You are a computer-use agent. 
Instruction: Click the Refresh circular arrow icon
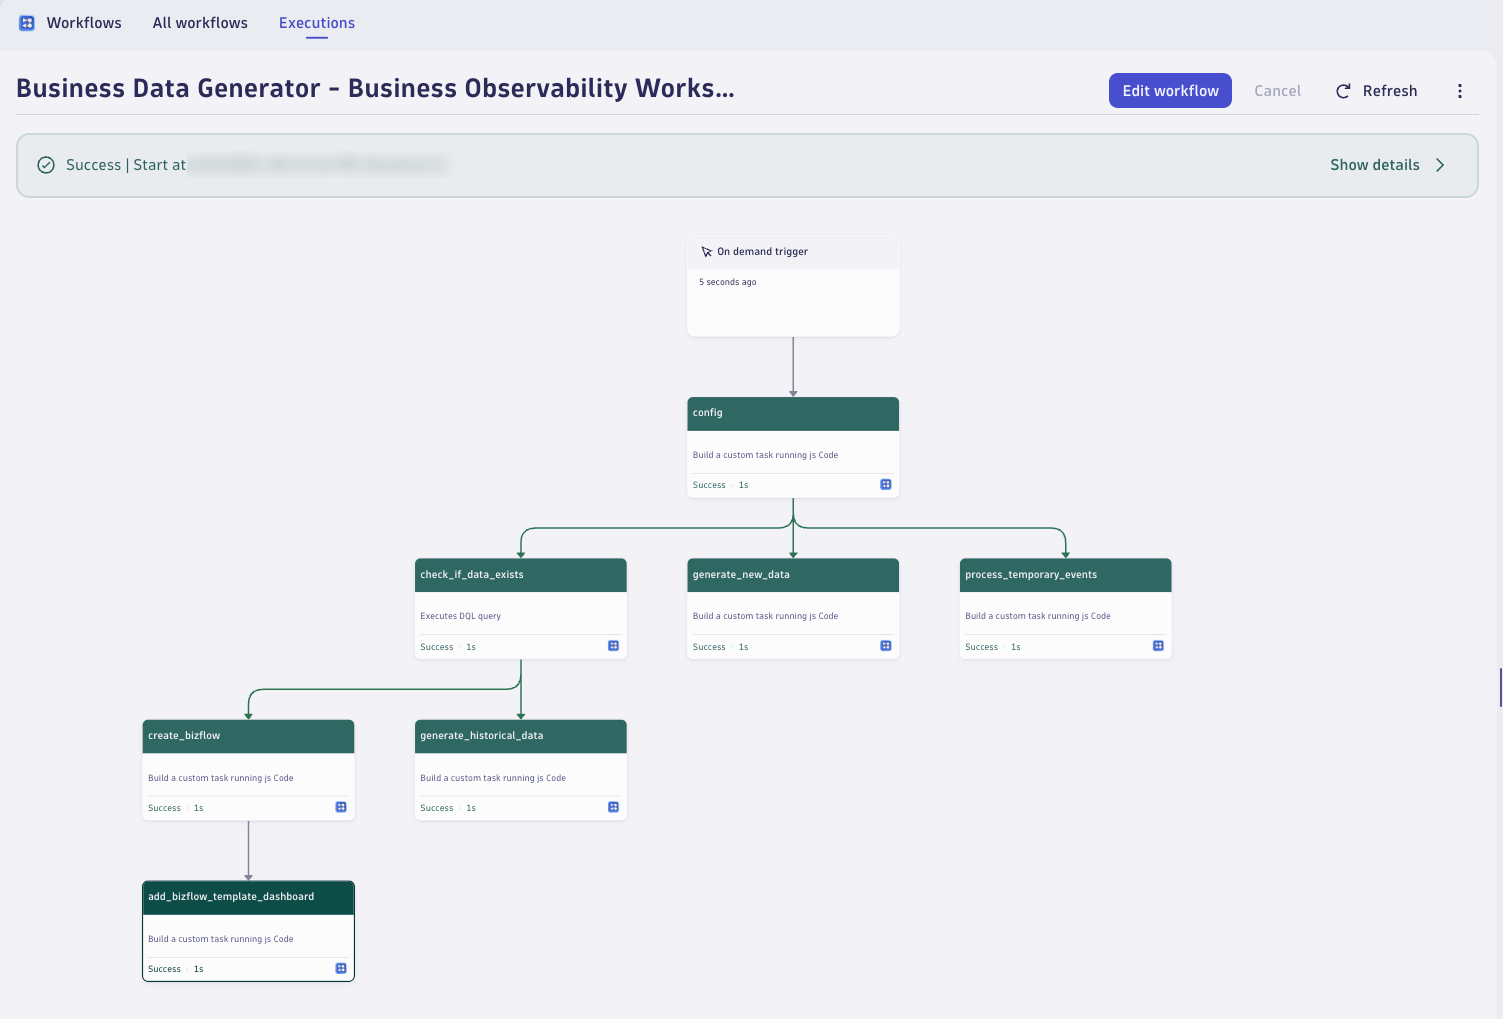coord(1343,91)
